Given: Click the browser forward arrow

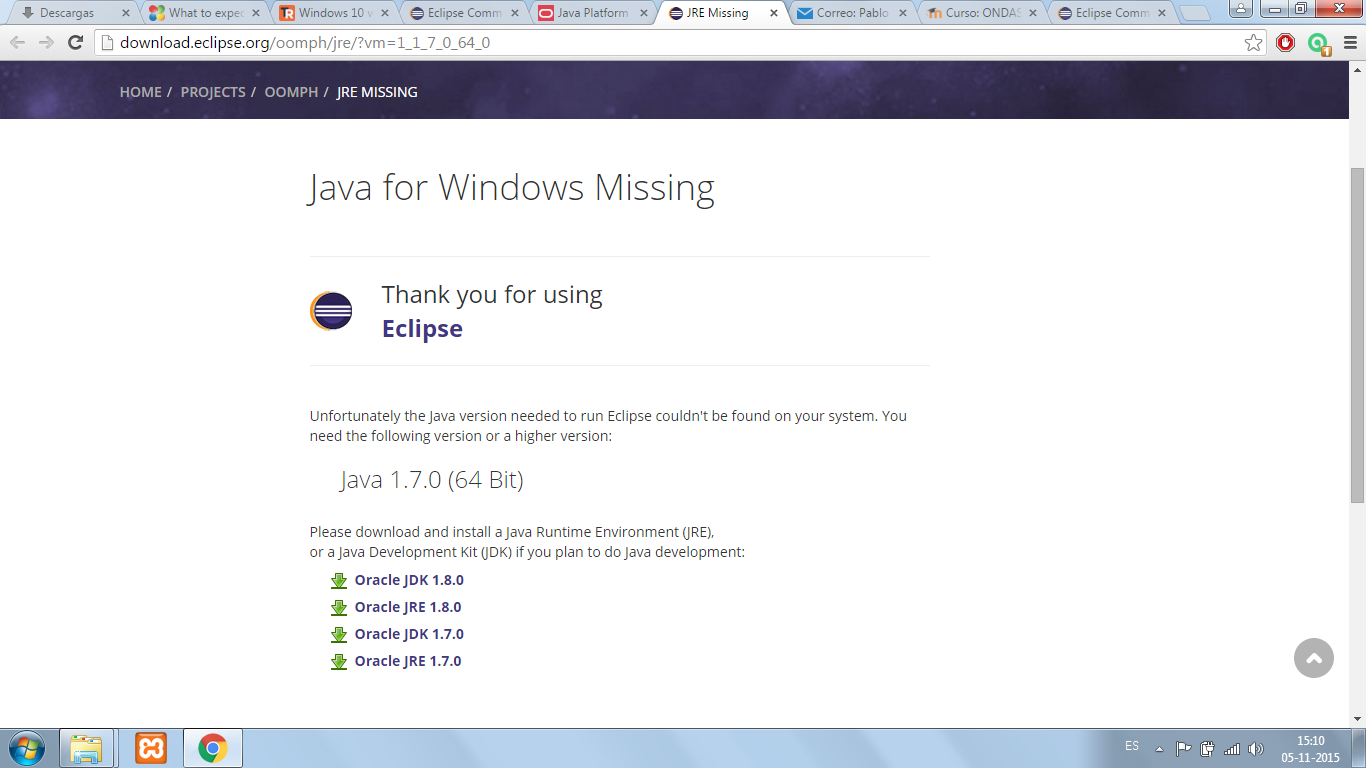Looking at the screenshot, I should [46, 43].
